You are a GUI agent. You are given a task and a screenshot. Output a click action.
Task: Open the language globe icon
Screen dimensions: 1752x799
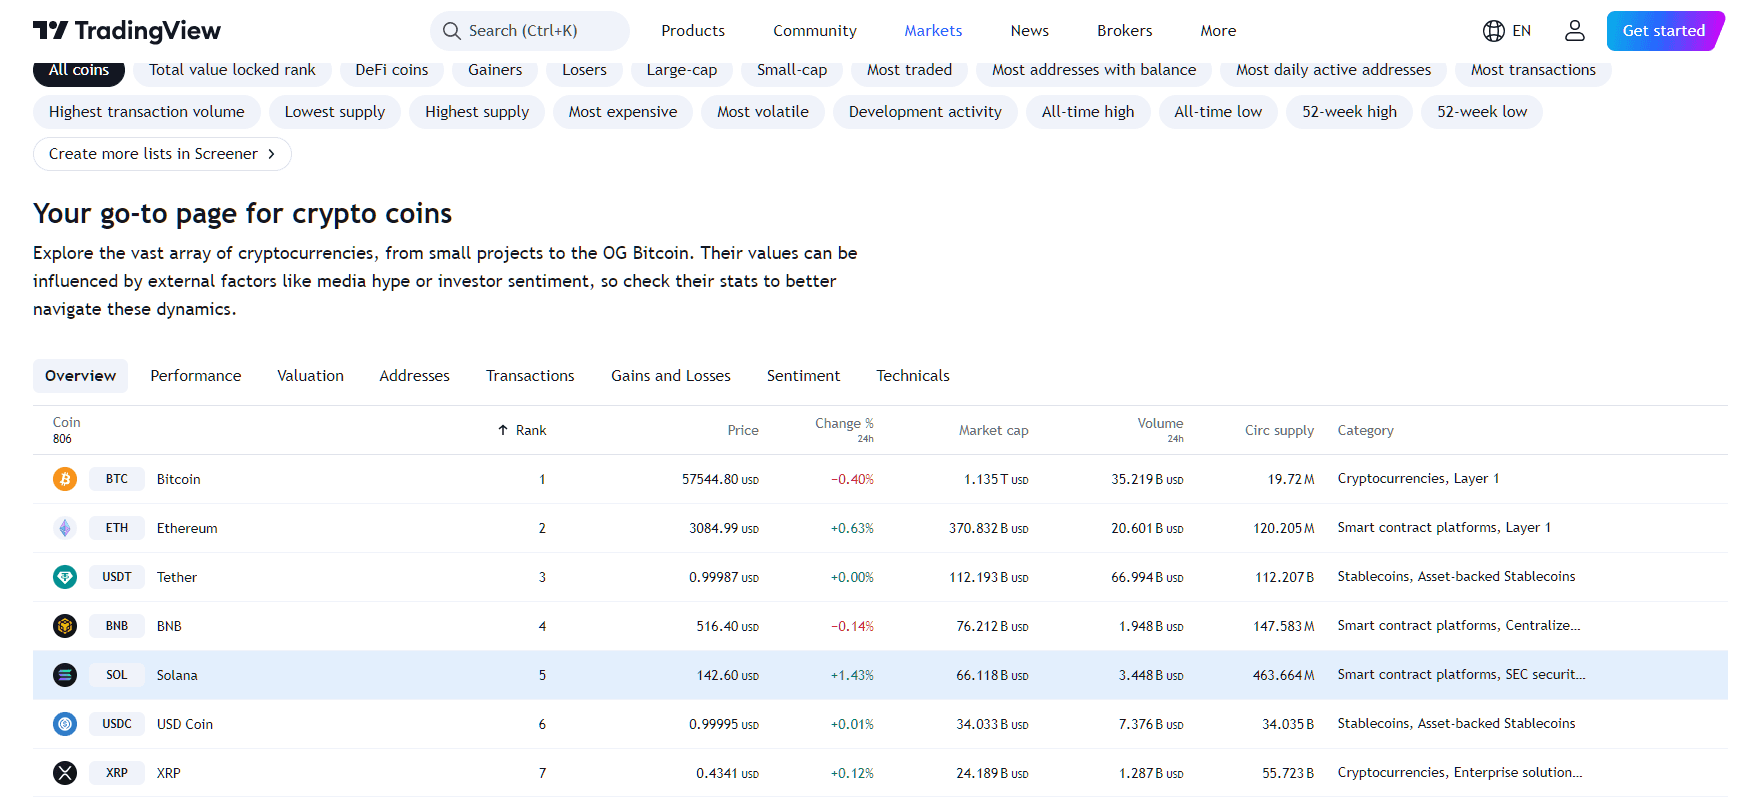click(1494, 31)
